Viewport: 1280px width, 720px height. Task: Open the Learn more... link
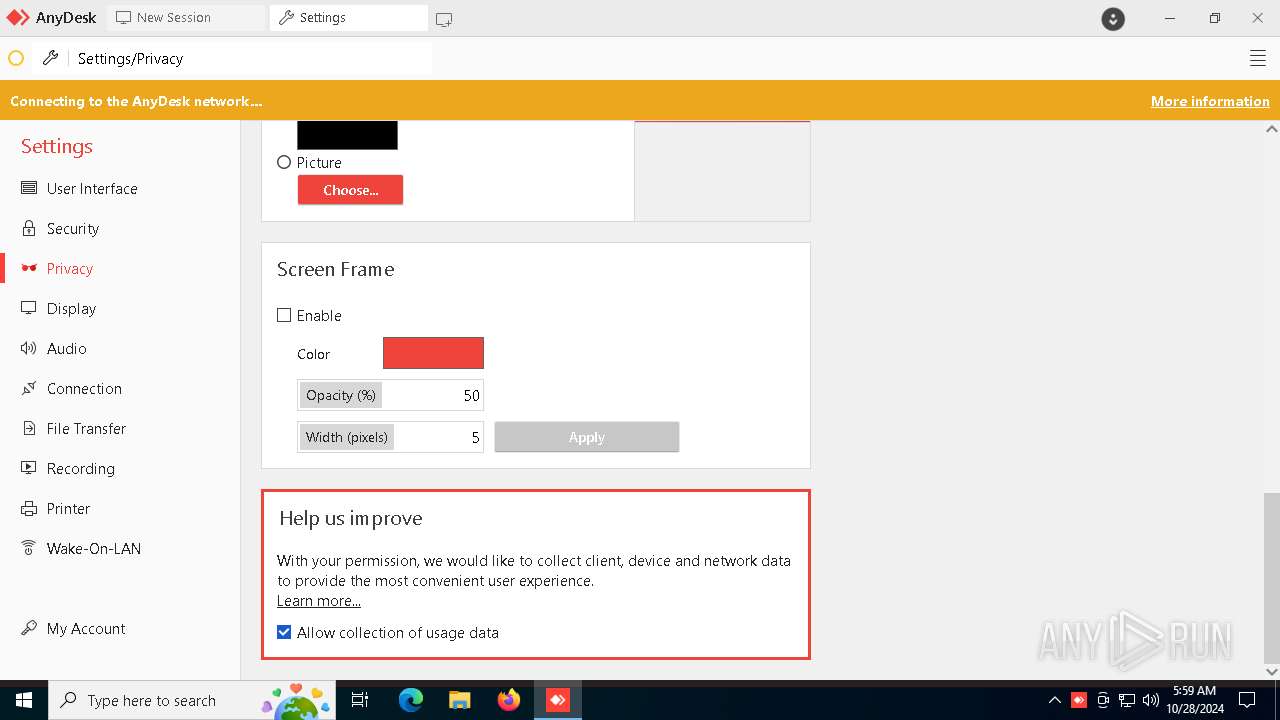pos(319,601)
